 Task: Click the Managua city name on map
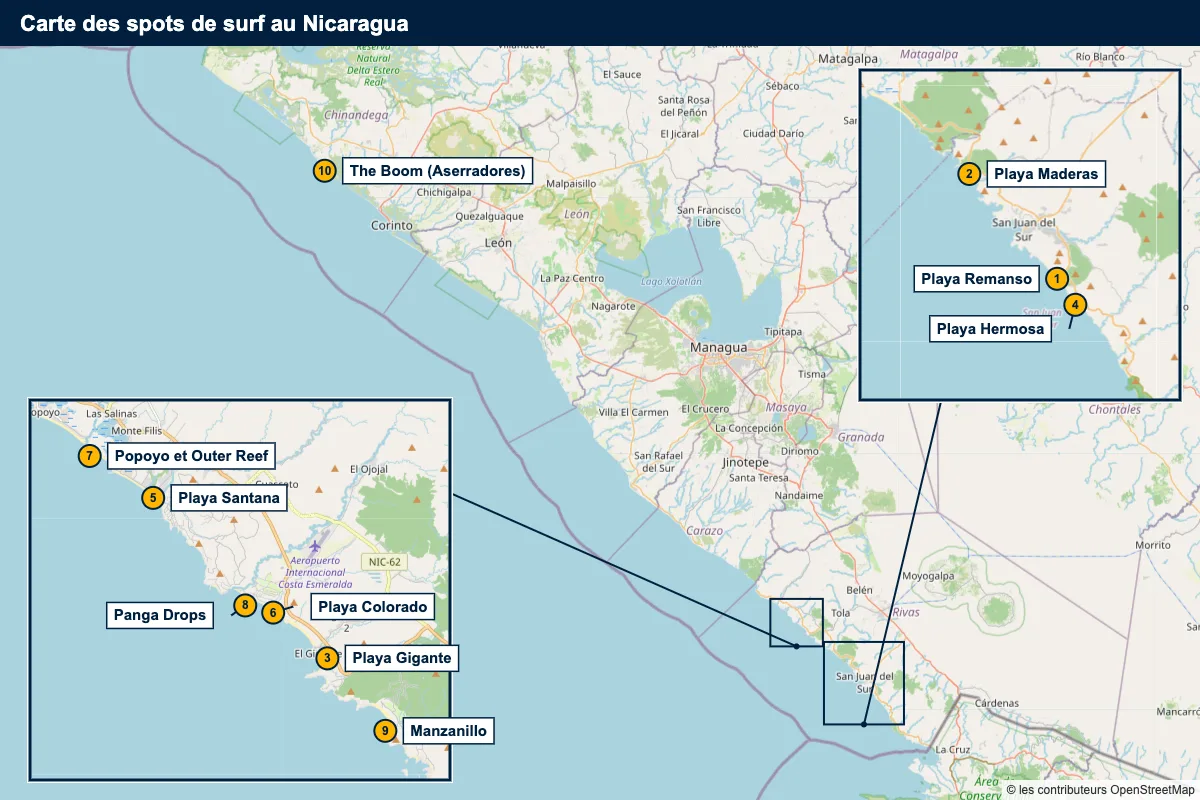718,347
